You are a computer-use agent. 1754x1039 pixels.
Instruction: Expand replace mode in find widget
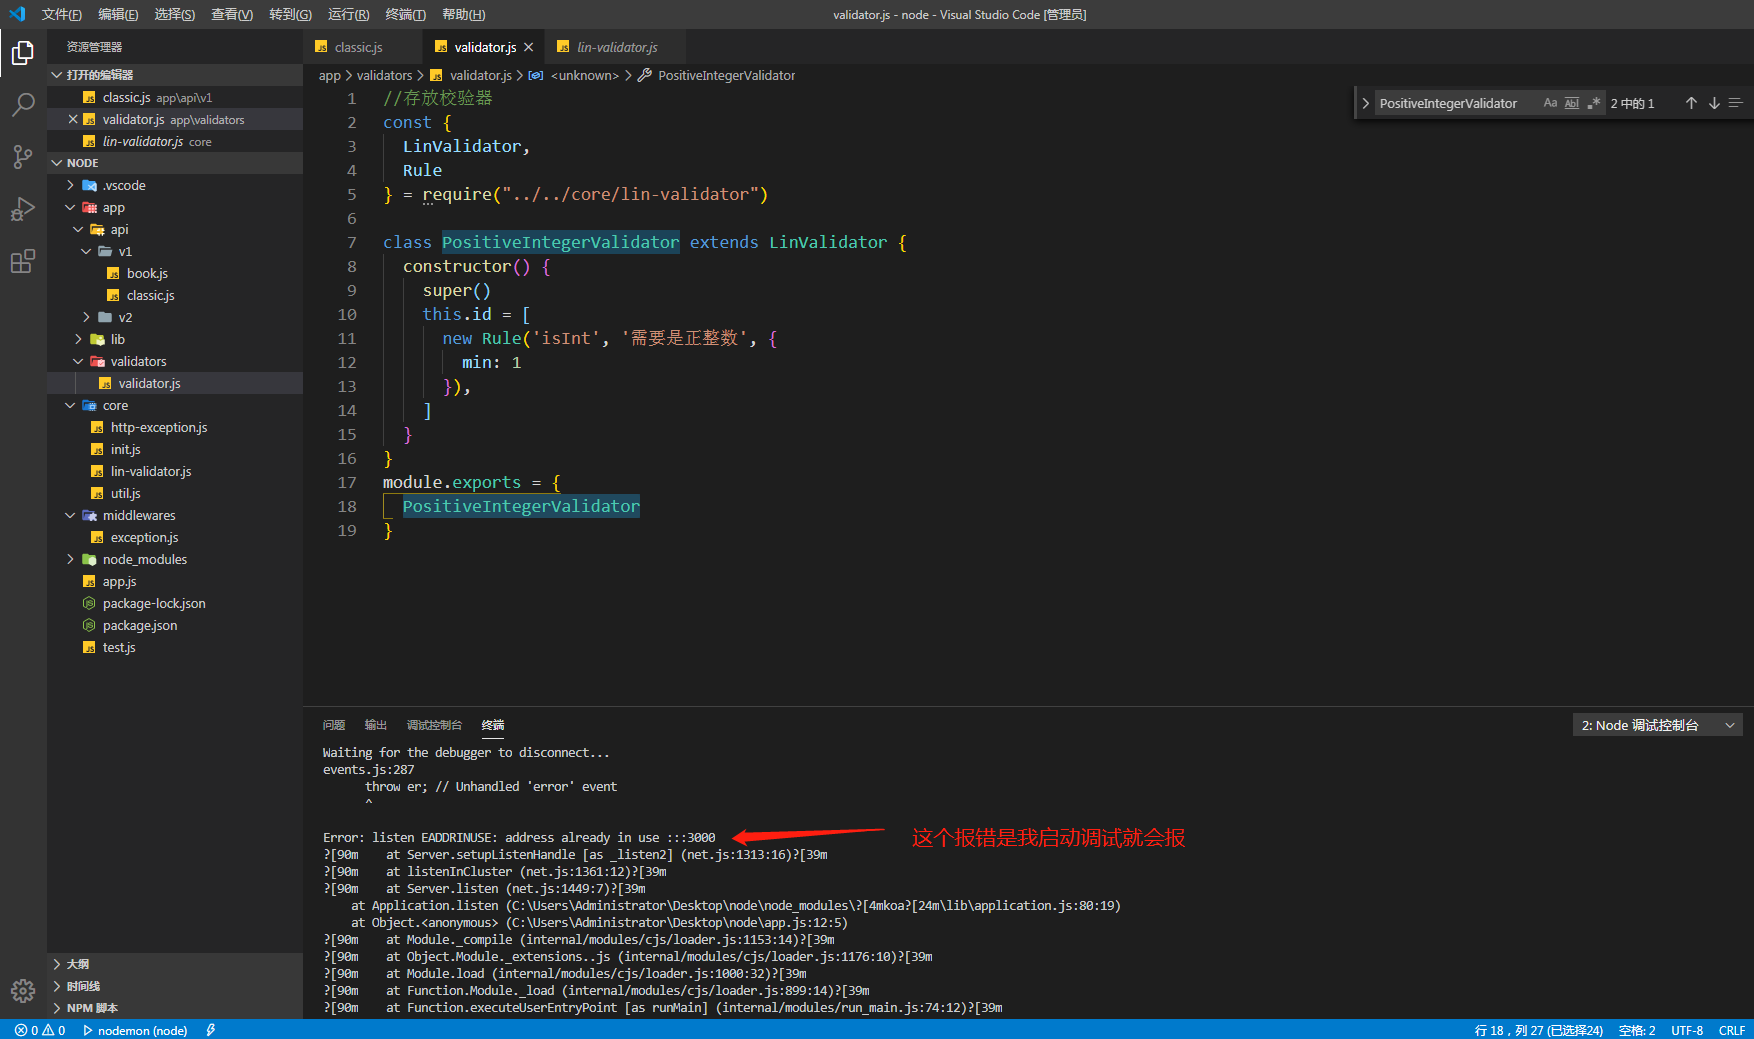[x=1365, y=103]
